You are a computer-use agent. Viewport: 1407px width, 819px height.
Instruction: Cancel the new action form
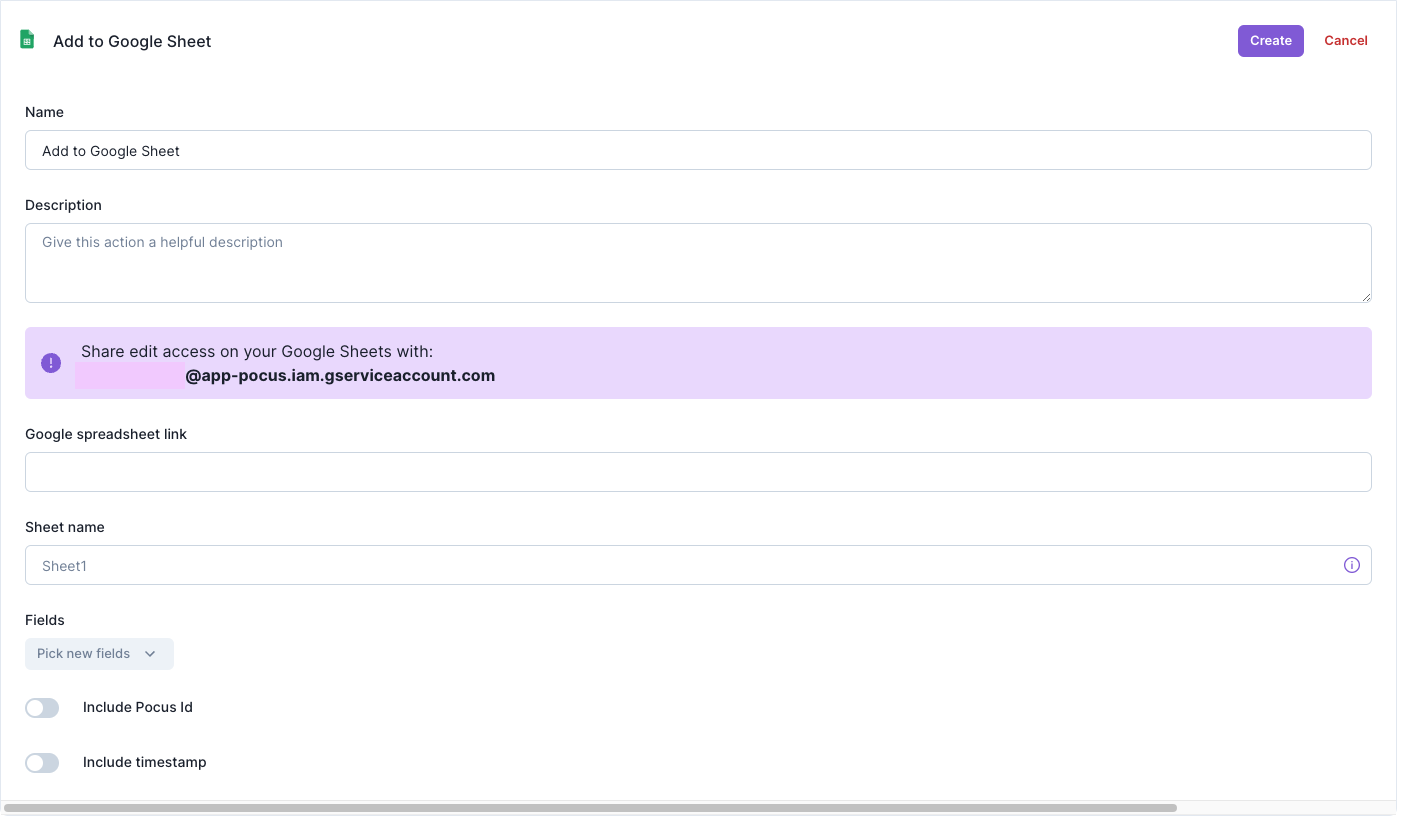(1346, 41)
